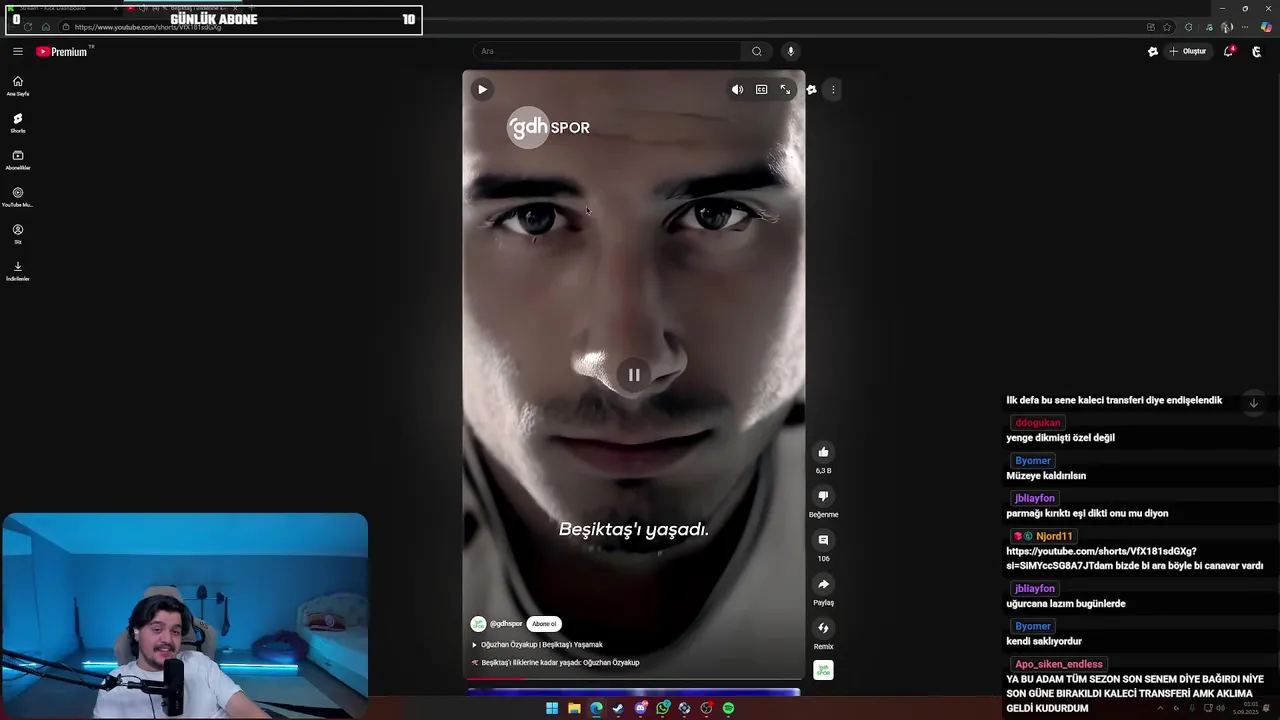Open the youtube.com/shorts link in chat
Screen dimensions: 1280x720
click(x=1134, y=558)
